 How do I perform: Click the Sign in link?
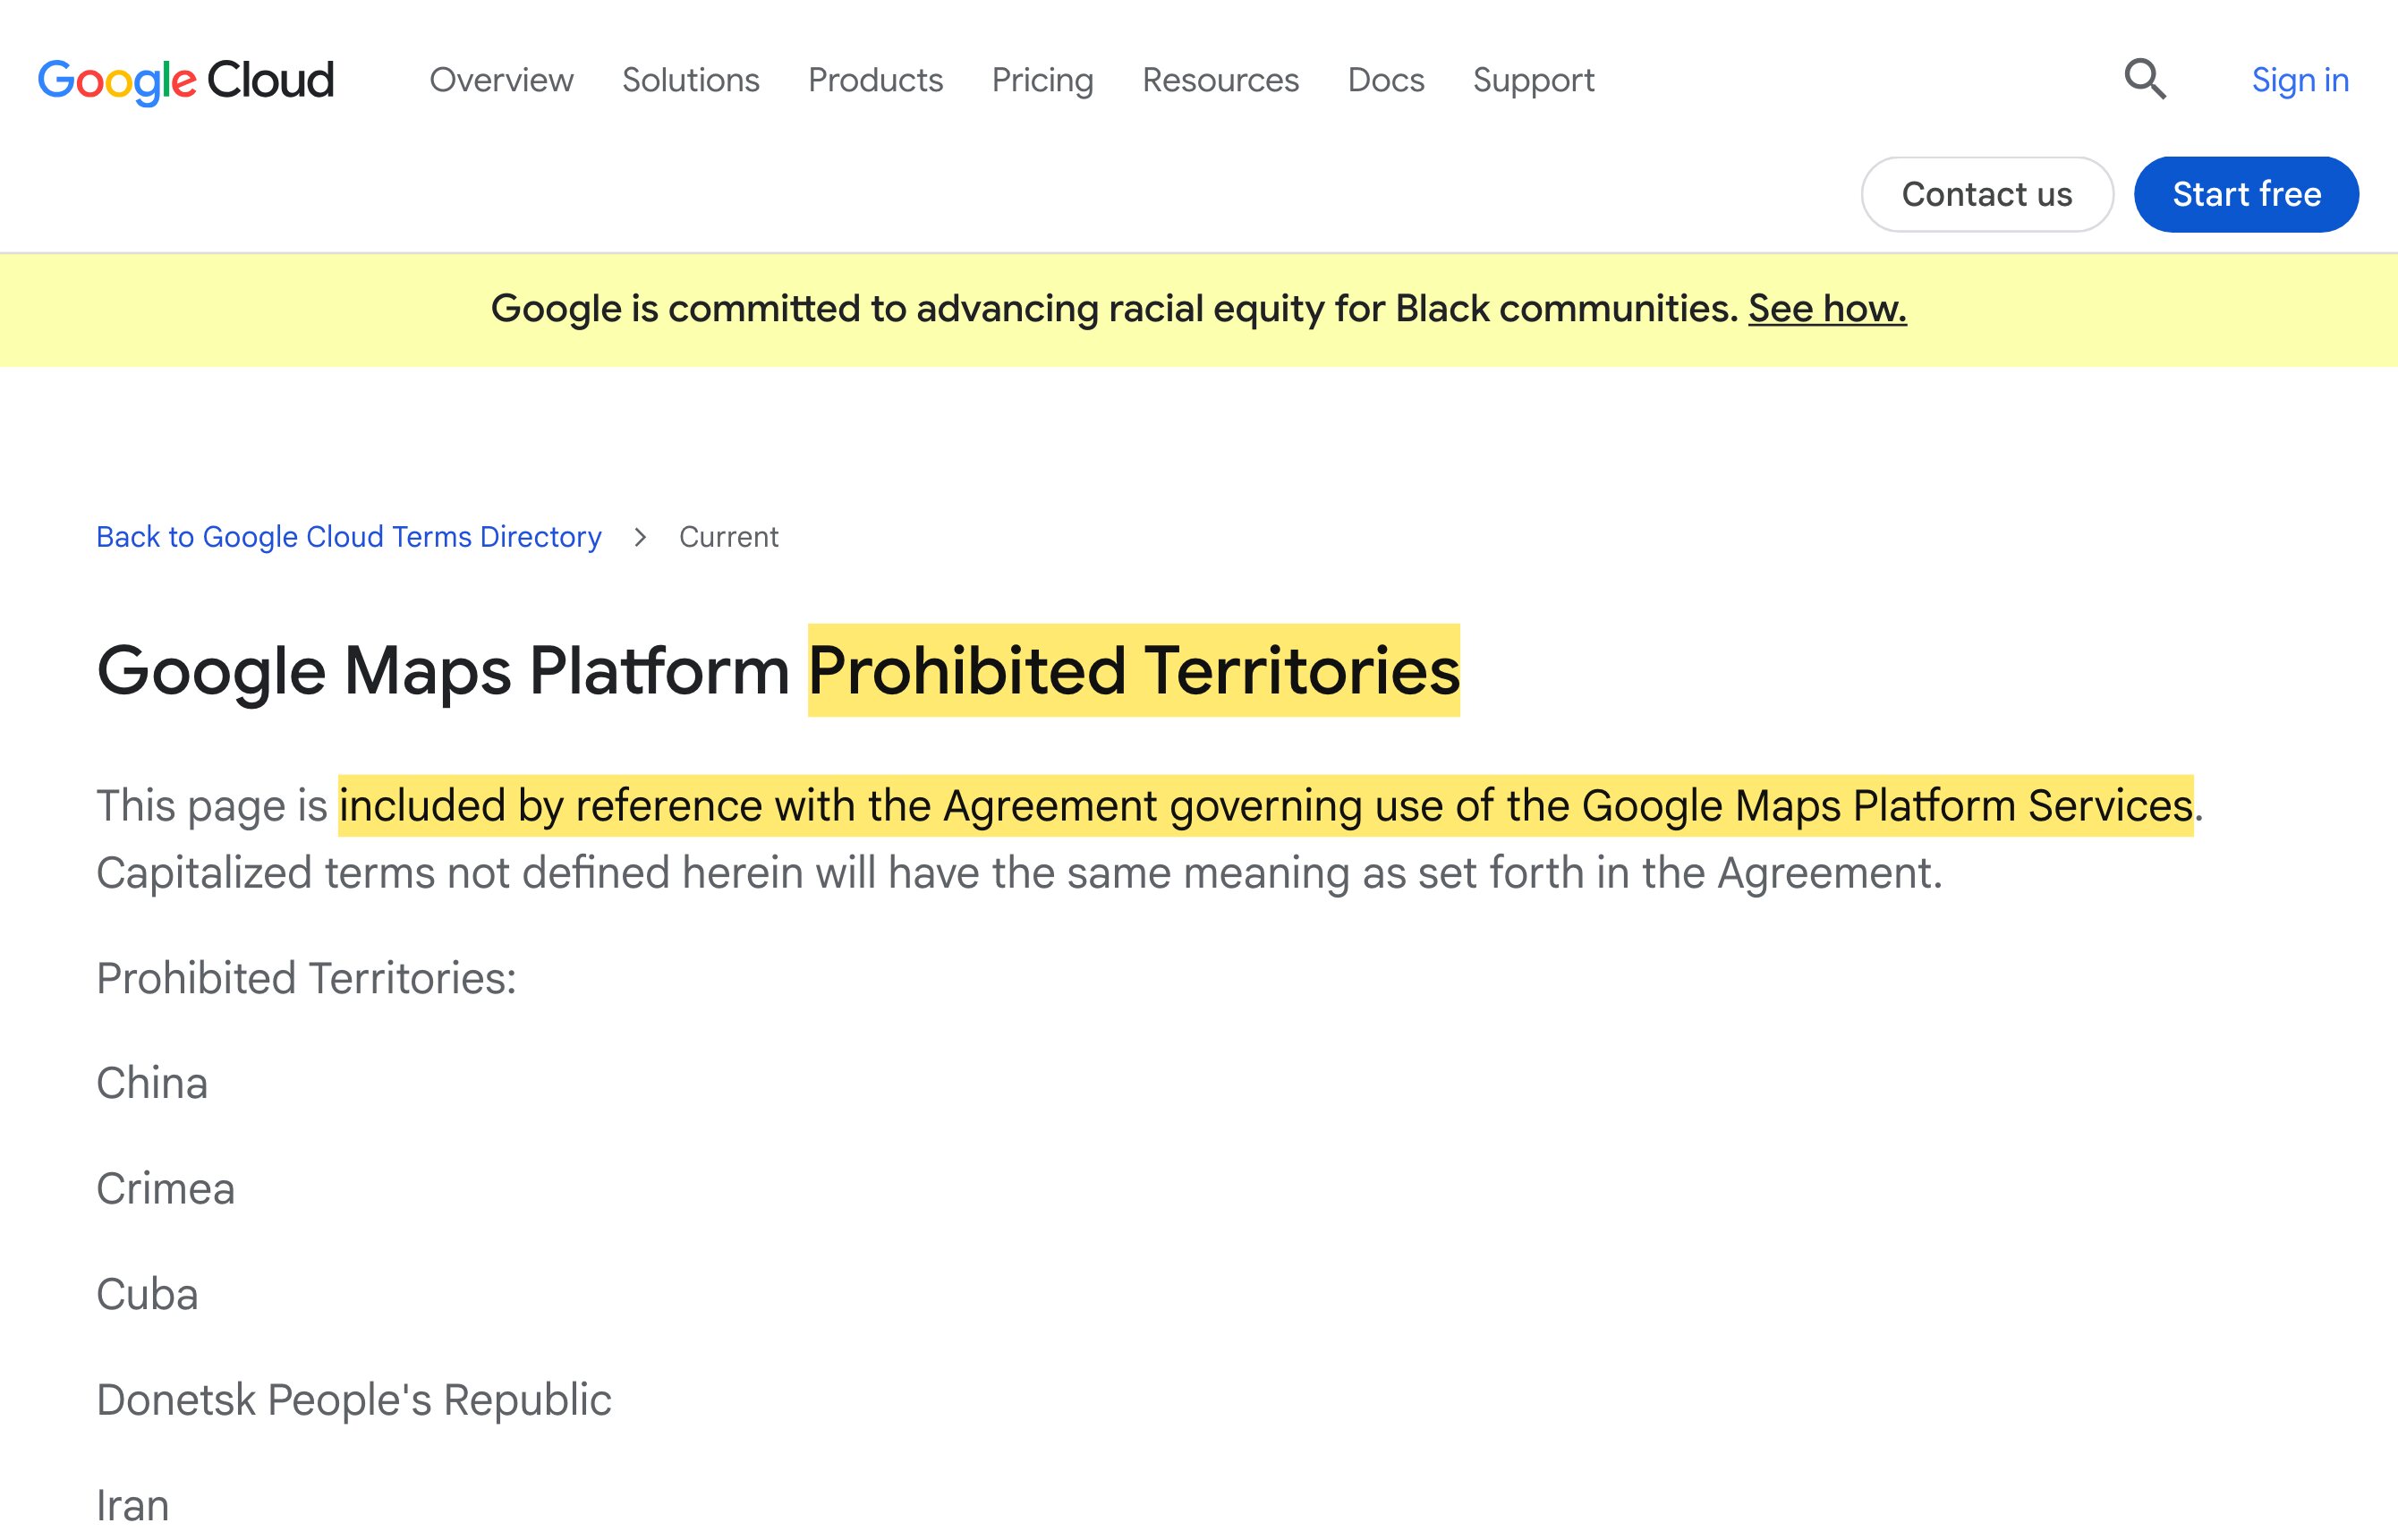tap(2299, 80)
